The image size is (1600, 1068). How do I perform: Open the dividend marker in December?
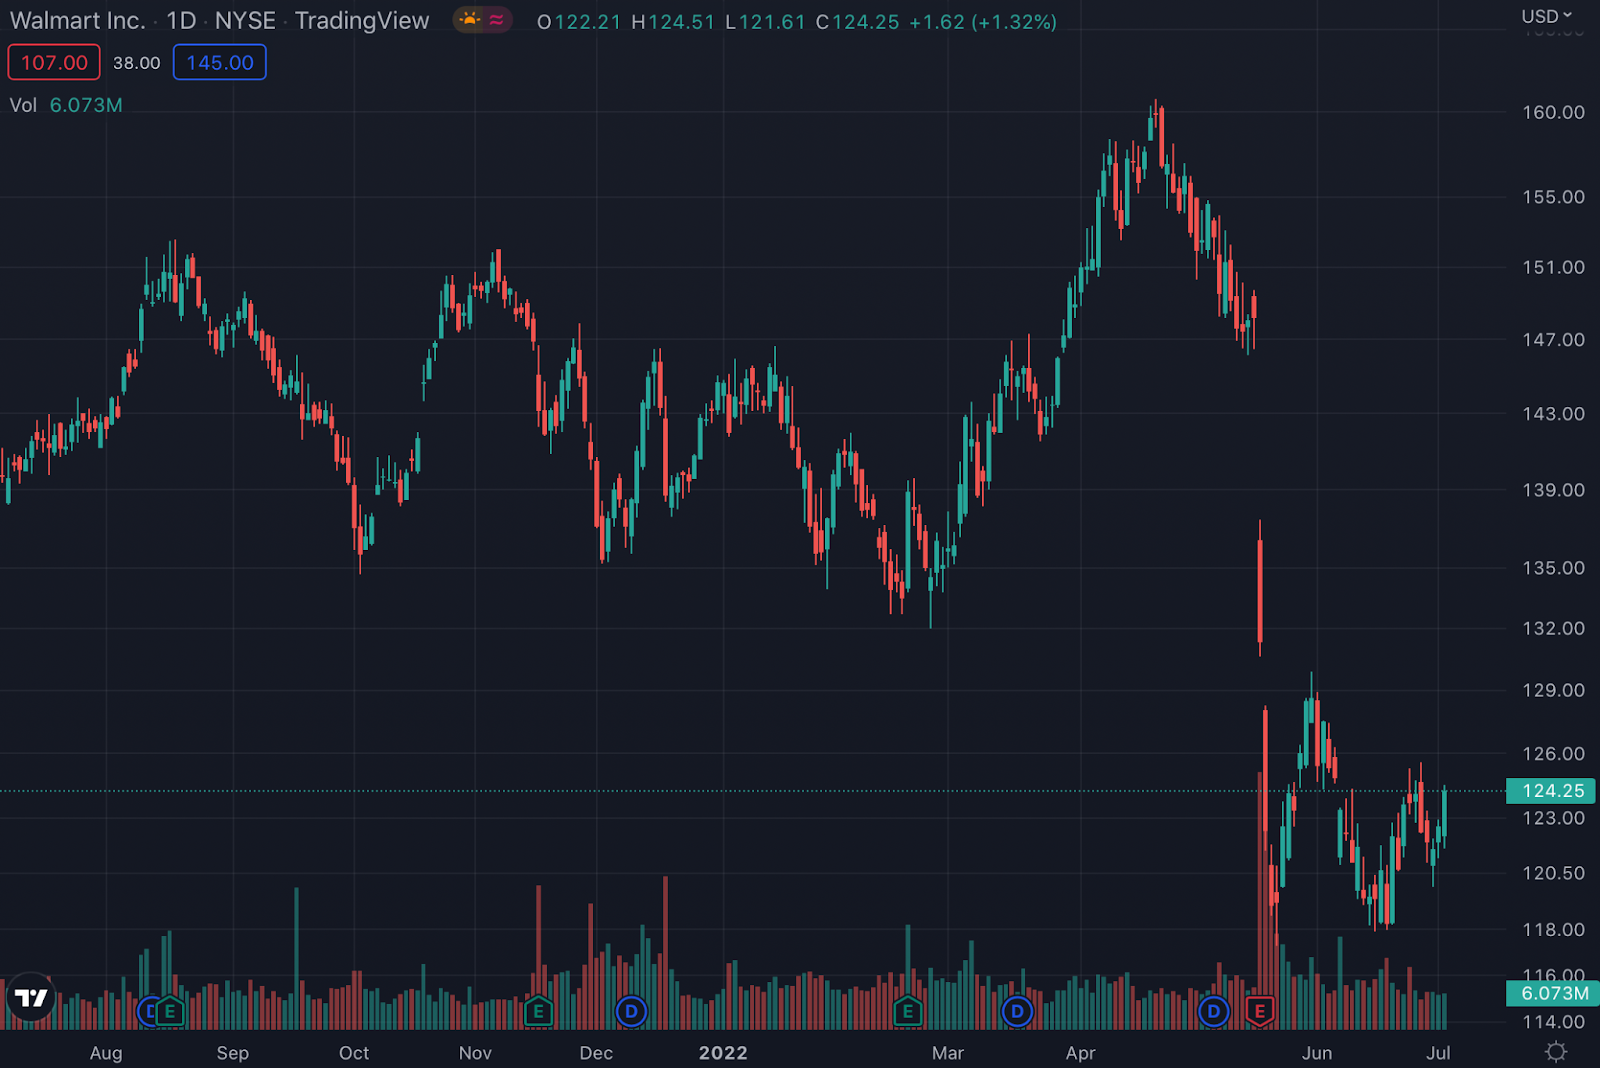(631, 1011)
